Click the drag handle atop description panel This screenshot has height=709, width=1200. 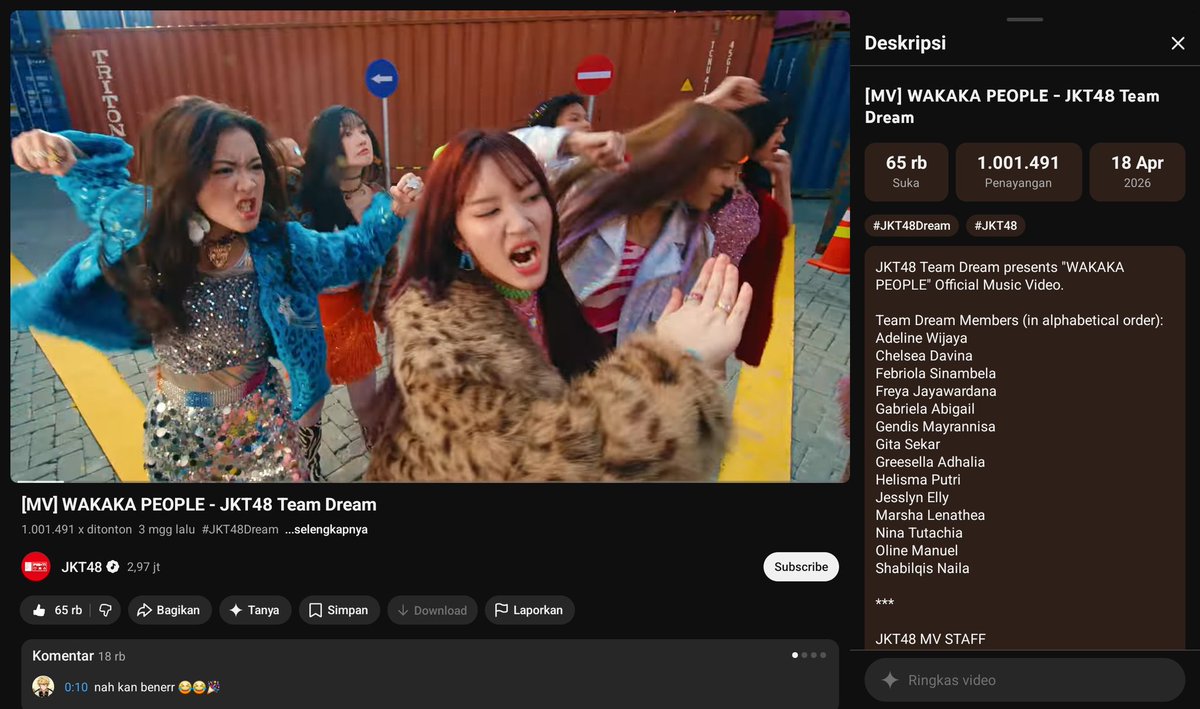[x=1025, y=19]
